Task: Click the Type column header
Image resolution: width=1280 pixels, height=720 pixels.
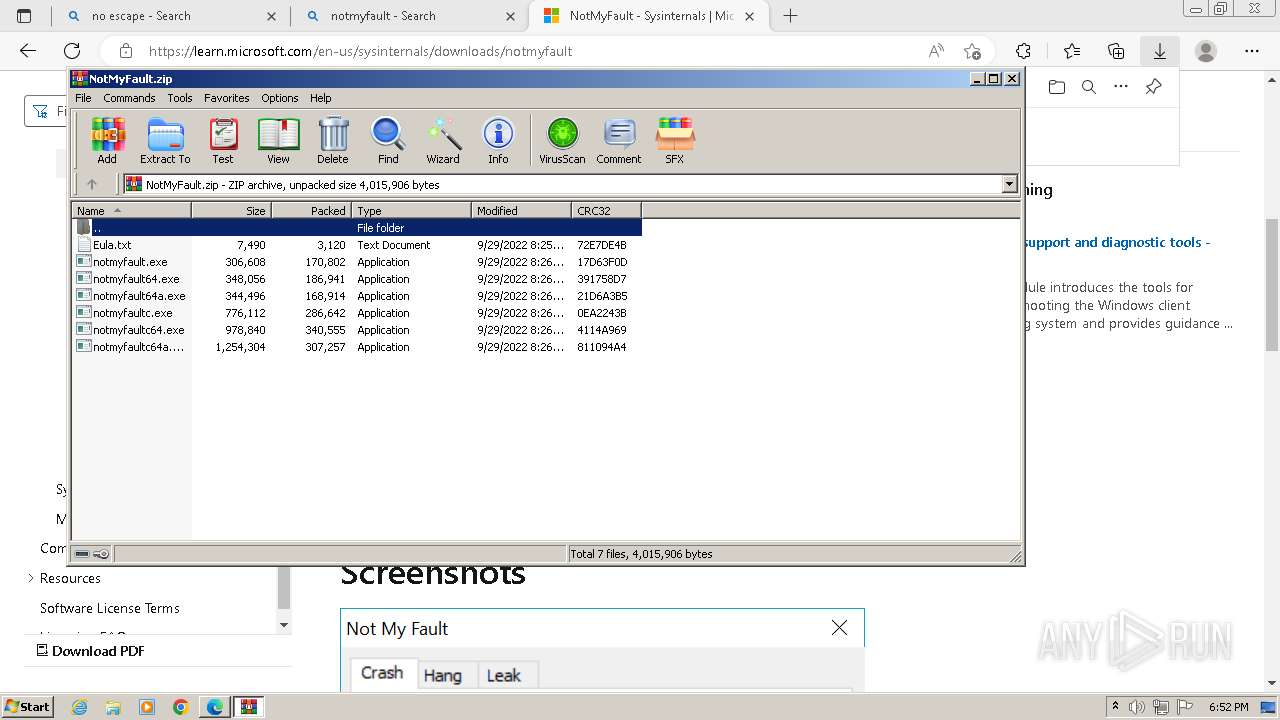Action: (x=411, y=210)
